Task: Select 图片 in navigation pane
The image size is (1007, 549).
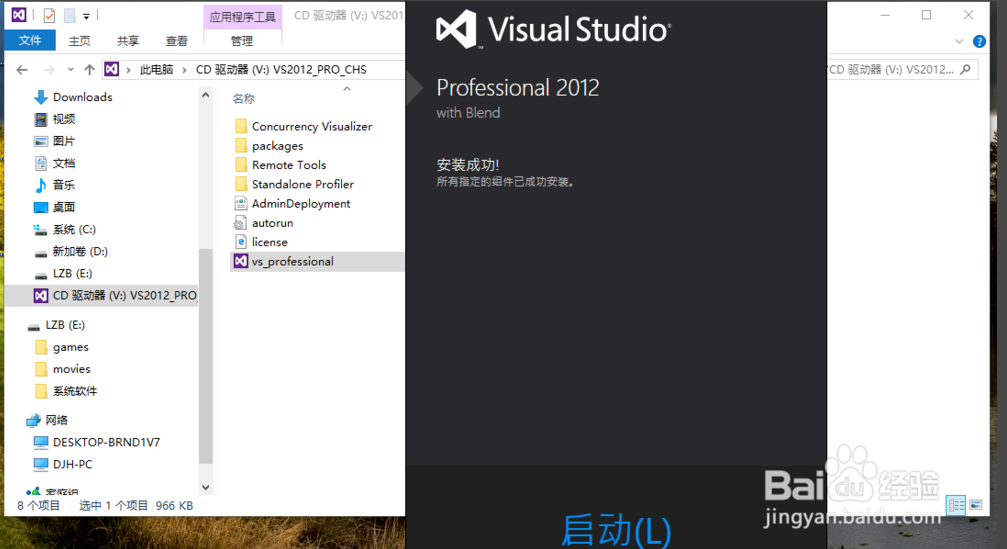Action: [x=64, y=141]
